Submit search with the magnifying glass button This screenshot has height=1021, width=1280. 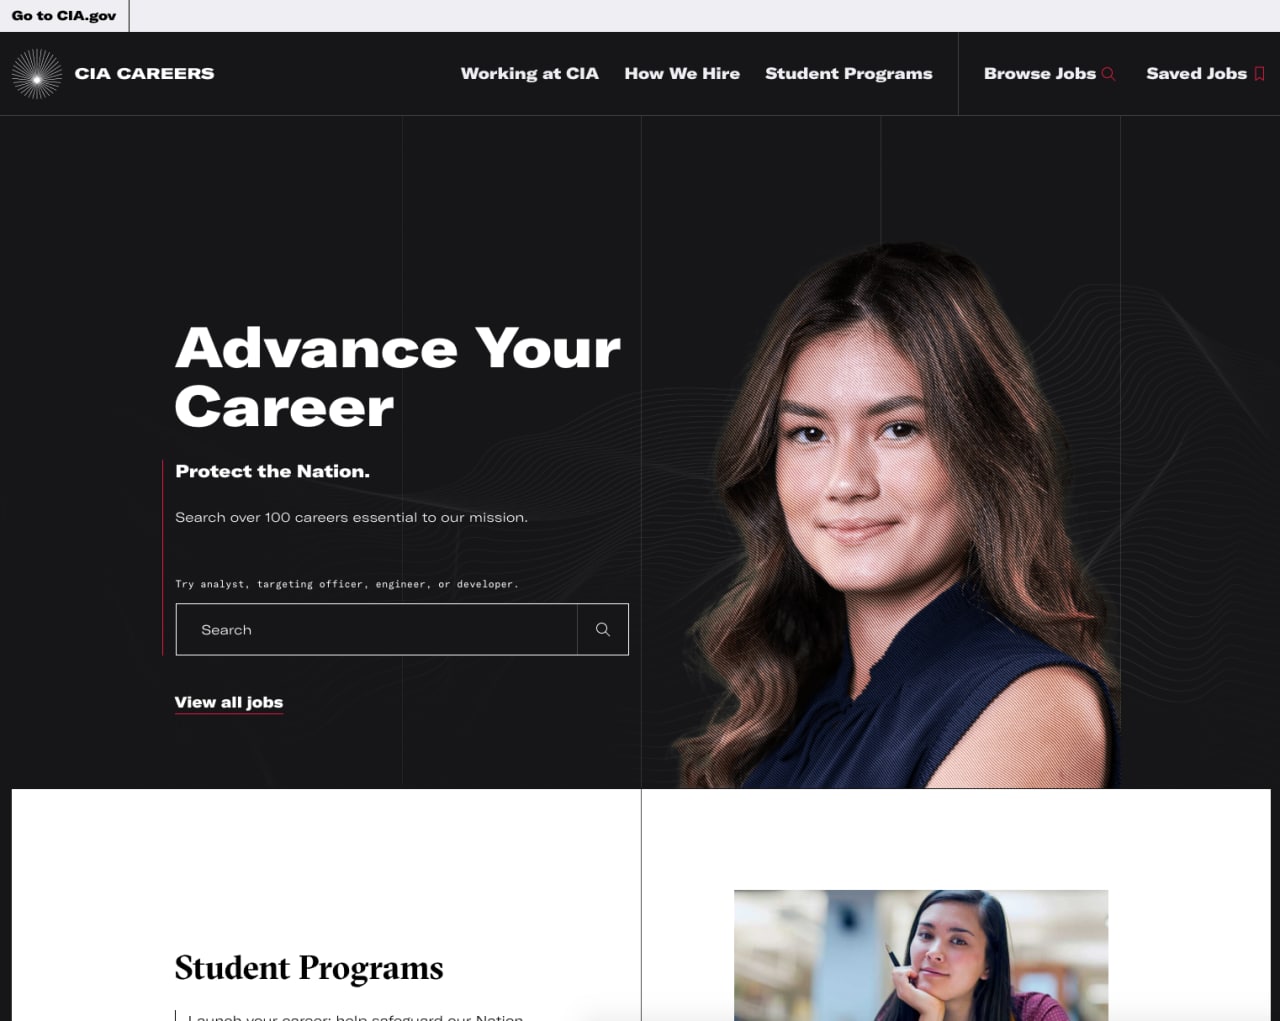click(603, 629)
